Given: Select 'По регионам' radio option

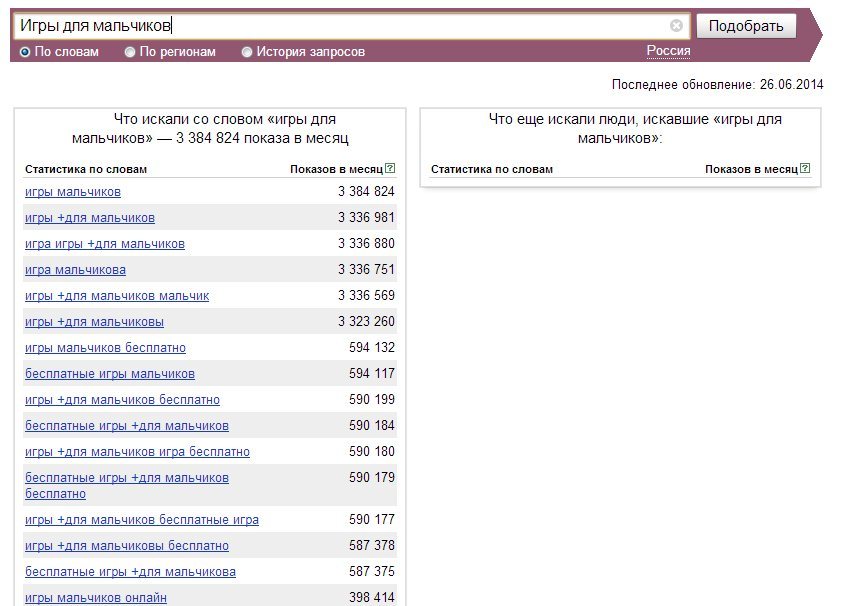Looking at the screenshot, I should tap(170, 52).
